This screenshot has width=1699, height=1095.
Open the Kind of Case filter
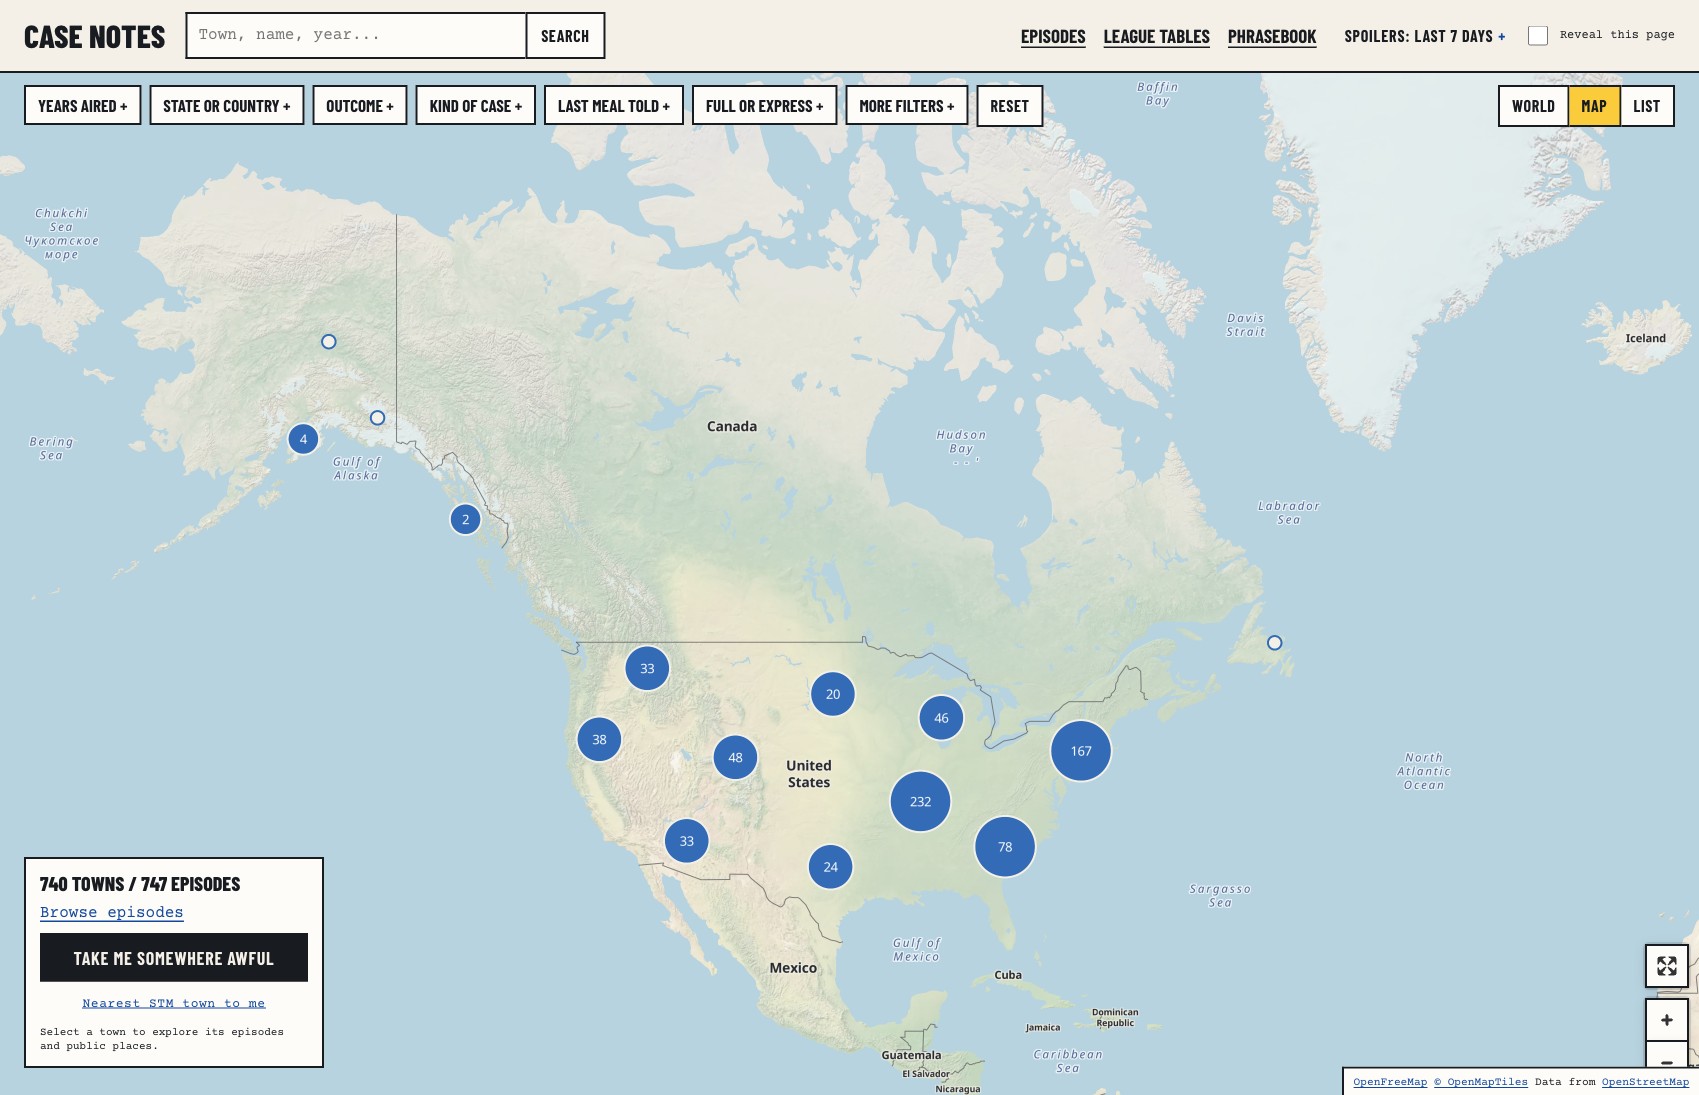click(476, 106)
